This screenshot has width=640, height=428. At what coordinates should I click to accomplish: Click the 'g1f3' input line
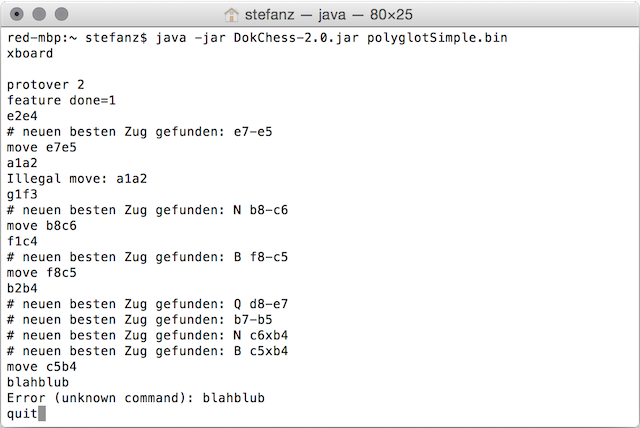22,194
